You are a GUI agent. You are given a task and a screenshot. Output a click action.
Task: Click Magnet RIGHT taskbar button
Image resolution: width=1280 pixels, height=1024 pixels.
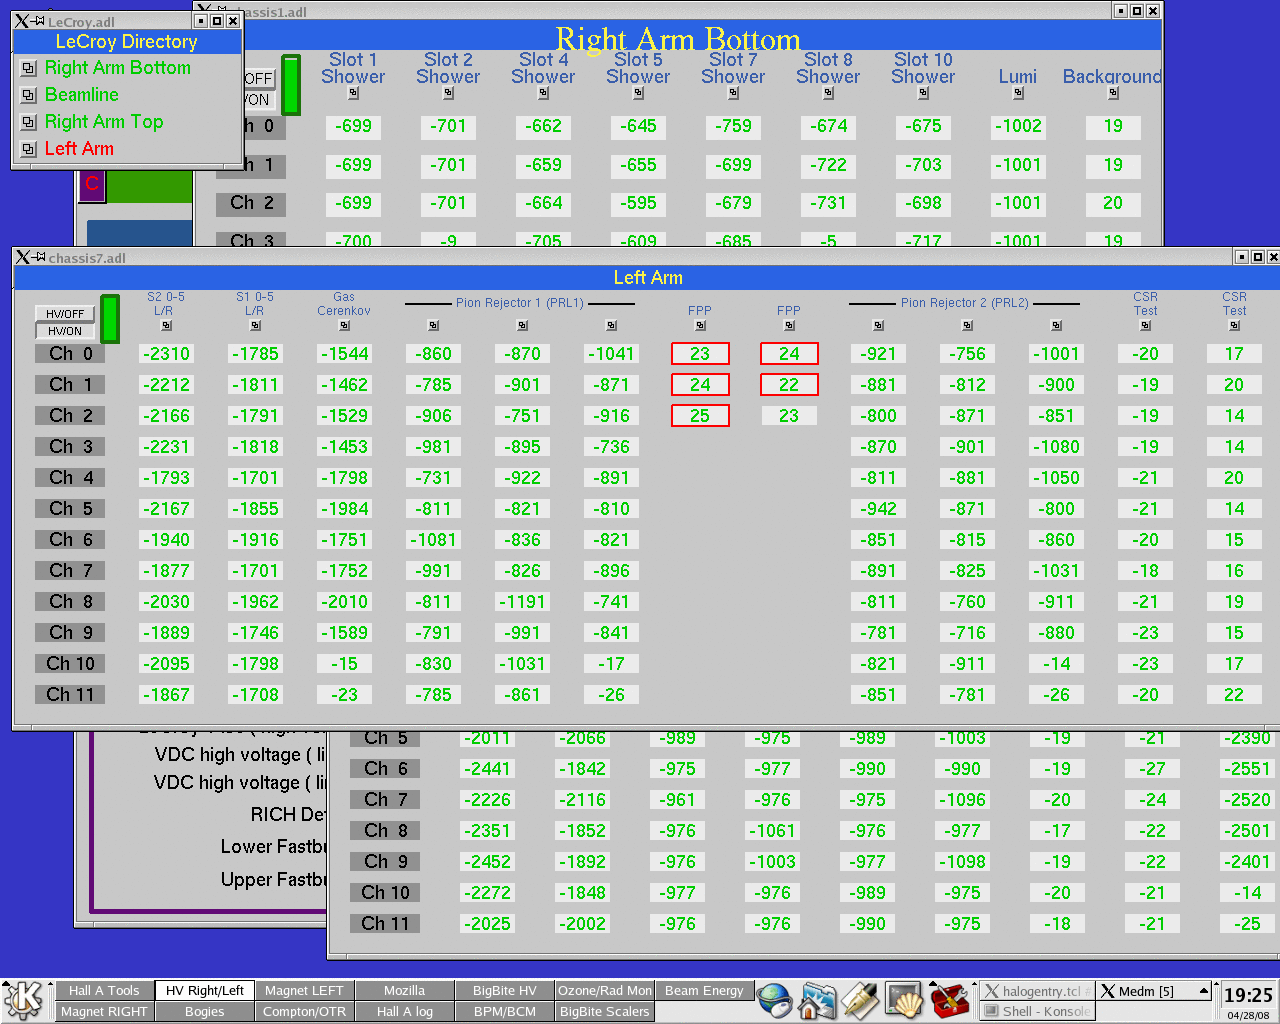[104, 1012]
